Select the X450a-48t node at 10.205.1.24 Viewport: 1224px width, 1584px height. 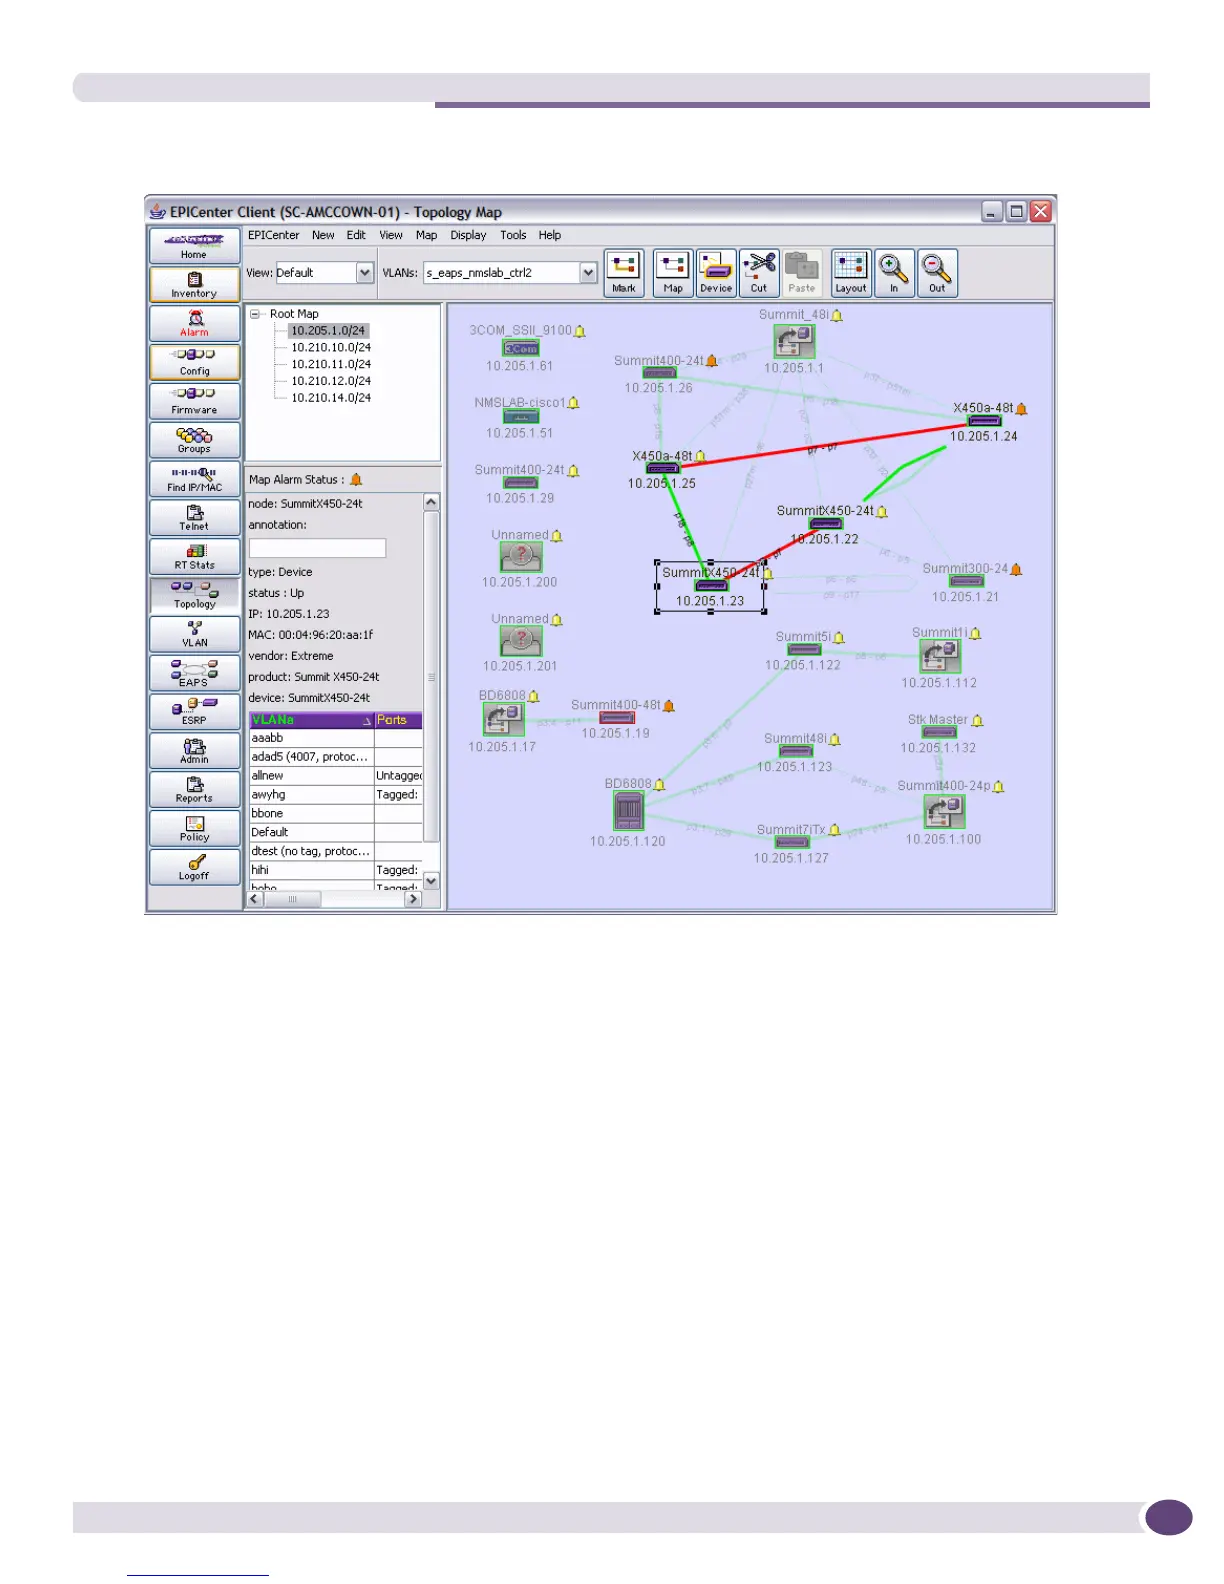[985, 421]
